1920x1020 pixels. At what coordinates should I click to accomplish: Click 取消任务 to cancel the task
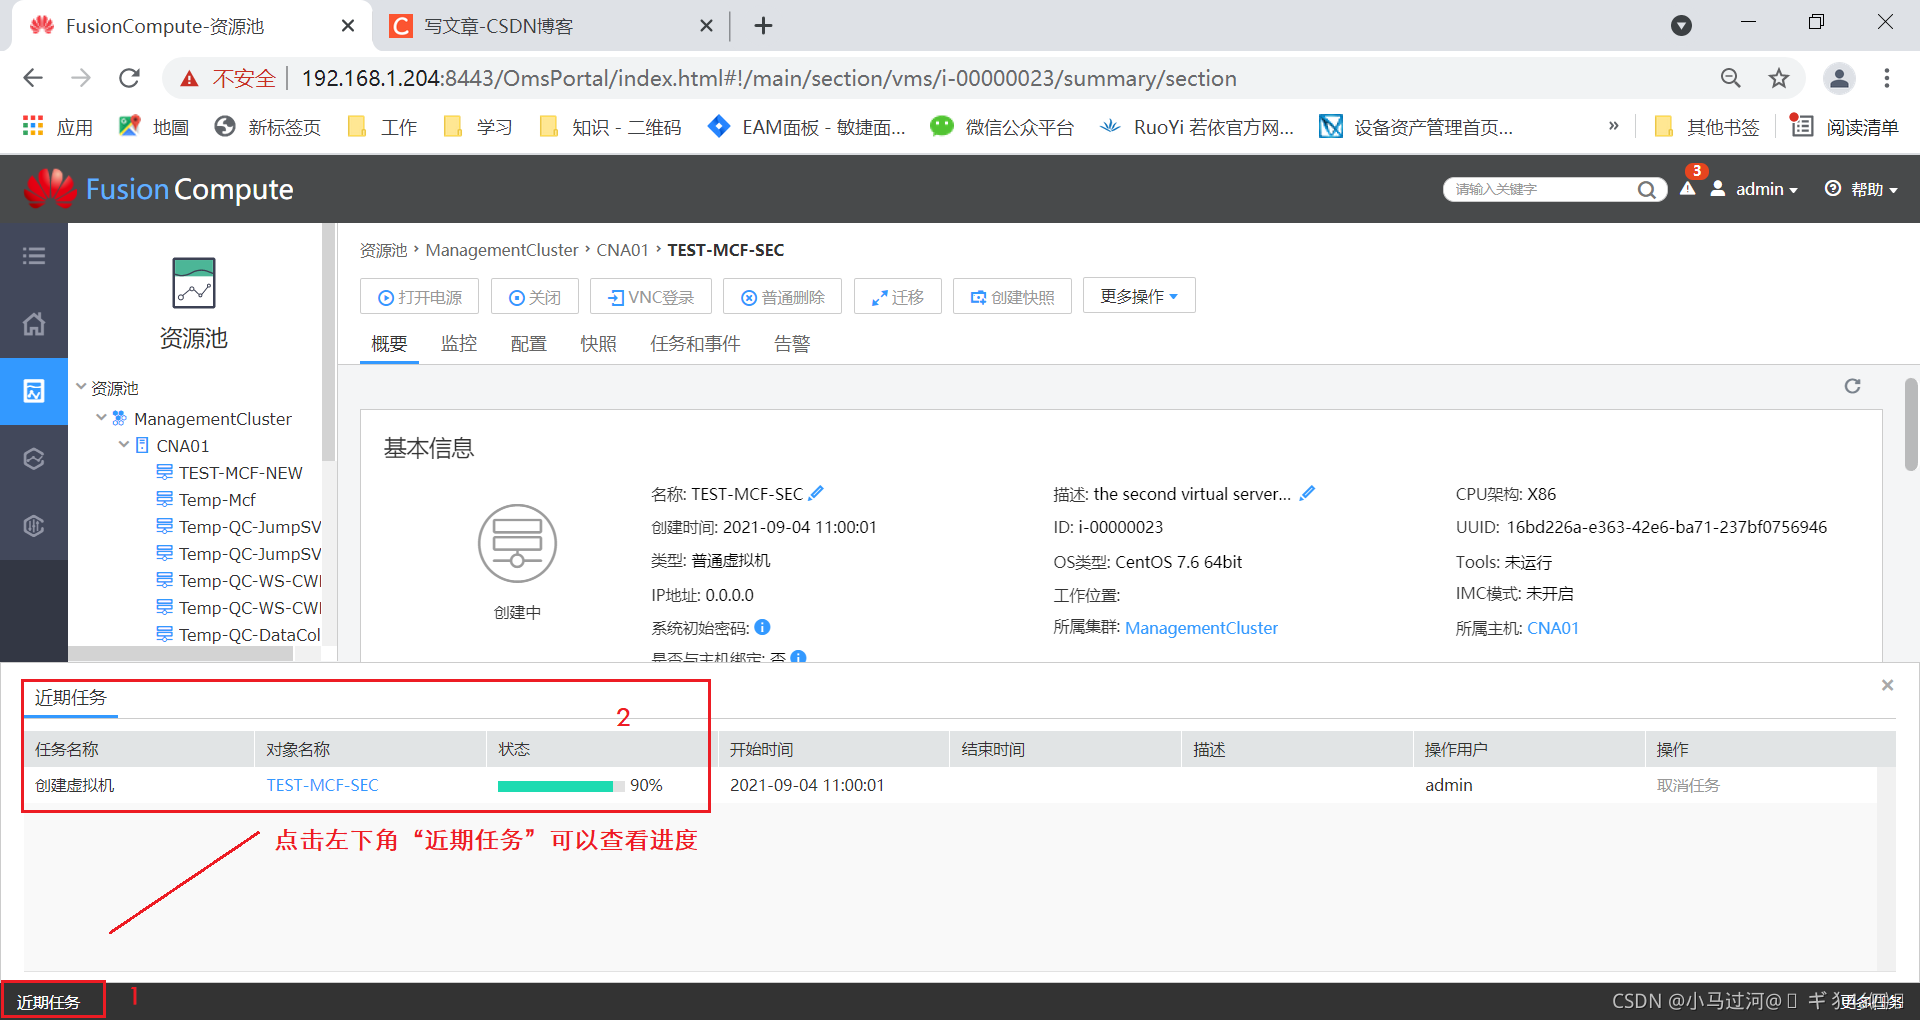point(1689,785)
